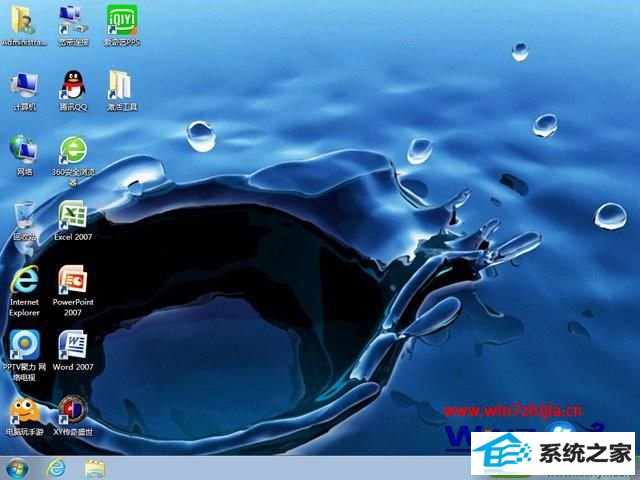Open the 网络 Network icon
The height and width of the screenshot is (480, 640).
pos(24,150)
